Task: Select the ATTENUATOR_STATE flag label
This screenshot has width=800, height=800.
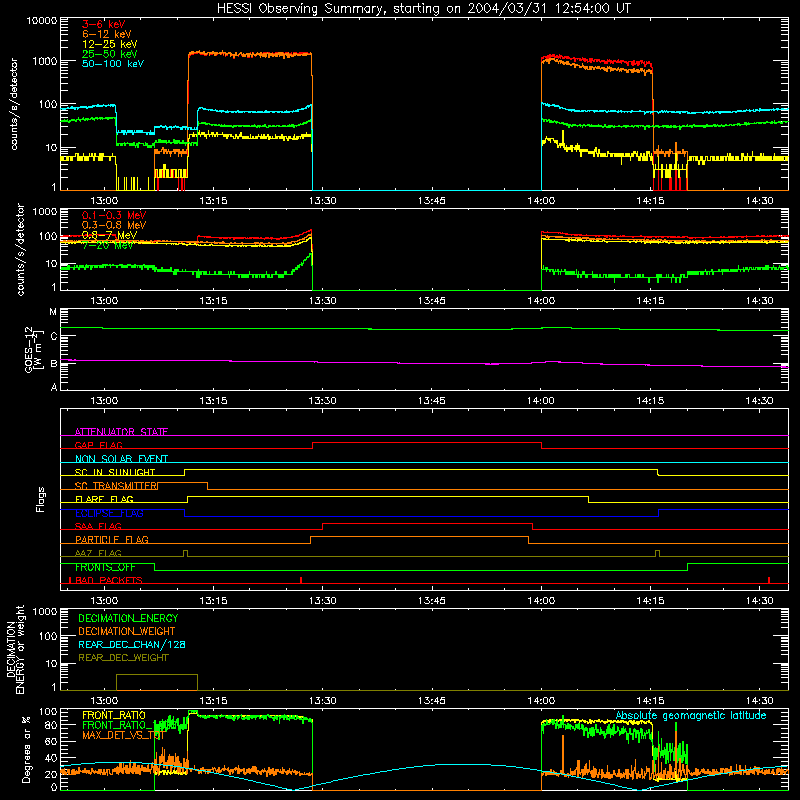Action: tap(121, 432)
